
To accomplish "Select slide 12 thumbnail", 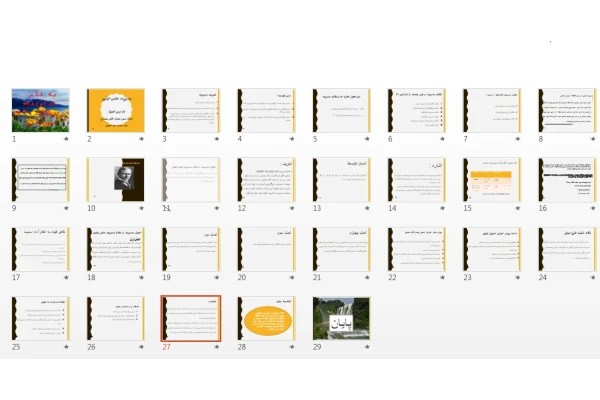I will pos(266,180).
